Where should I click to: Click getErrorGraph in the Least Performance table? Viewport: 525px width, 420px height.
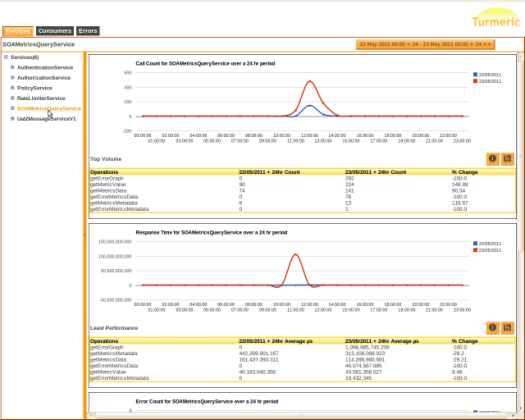pos(107,347)
